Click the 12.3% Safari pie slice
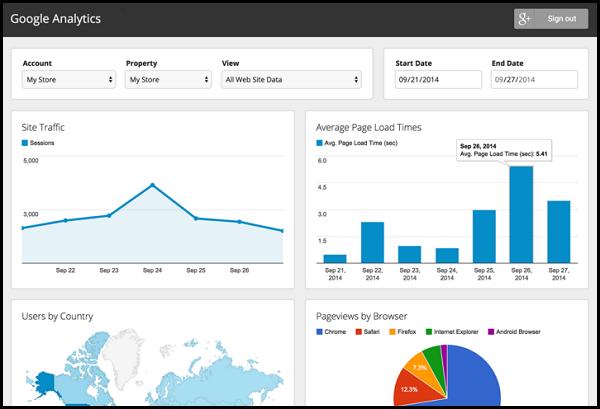The width and height of the screenshot is (600, 409). tap(413, 388)
